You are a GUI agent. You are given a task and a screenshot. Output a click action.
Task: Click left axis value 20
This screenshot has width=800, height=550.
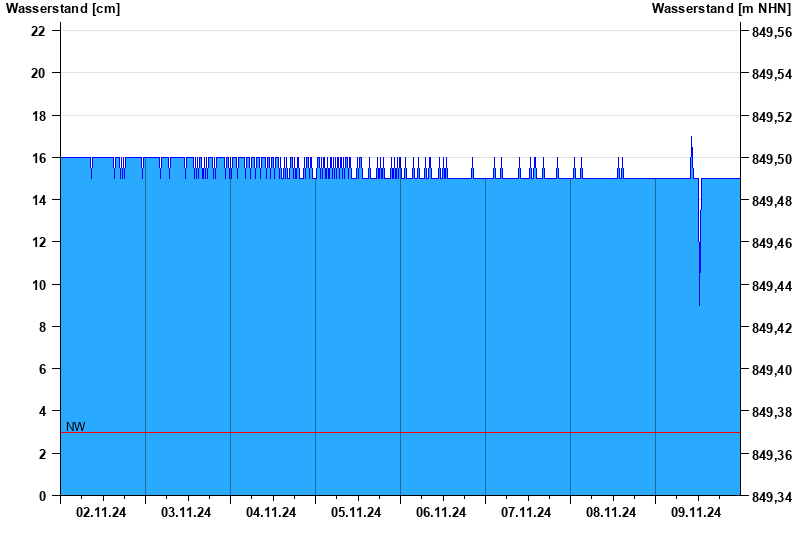(x=38, y=73)
